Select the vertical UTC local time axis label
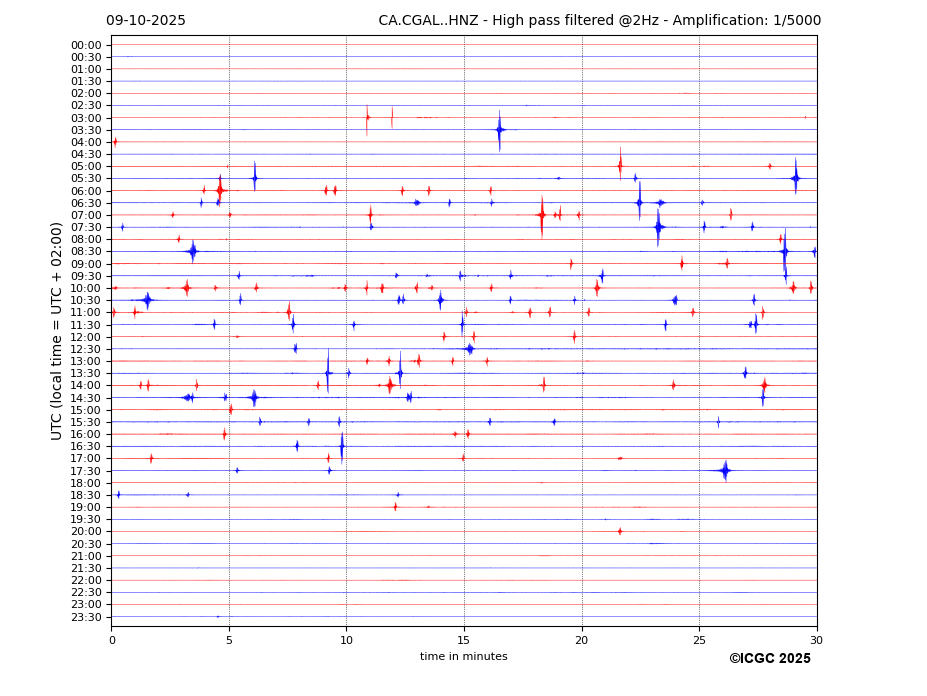927x696 pixels. click(x=57, y=330)
